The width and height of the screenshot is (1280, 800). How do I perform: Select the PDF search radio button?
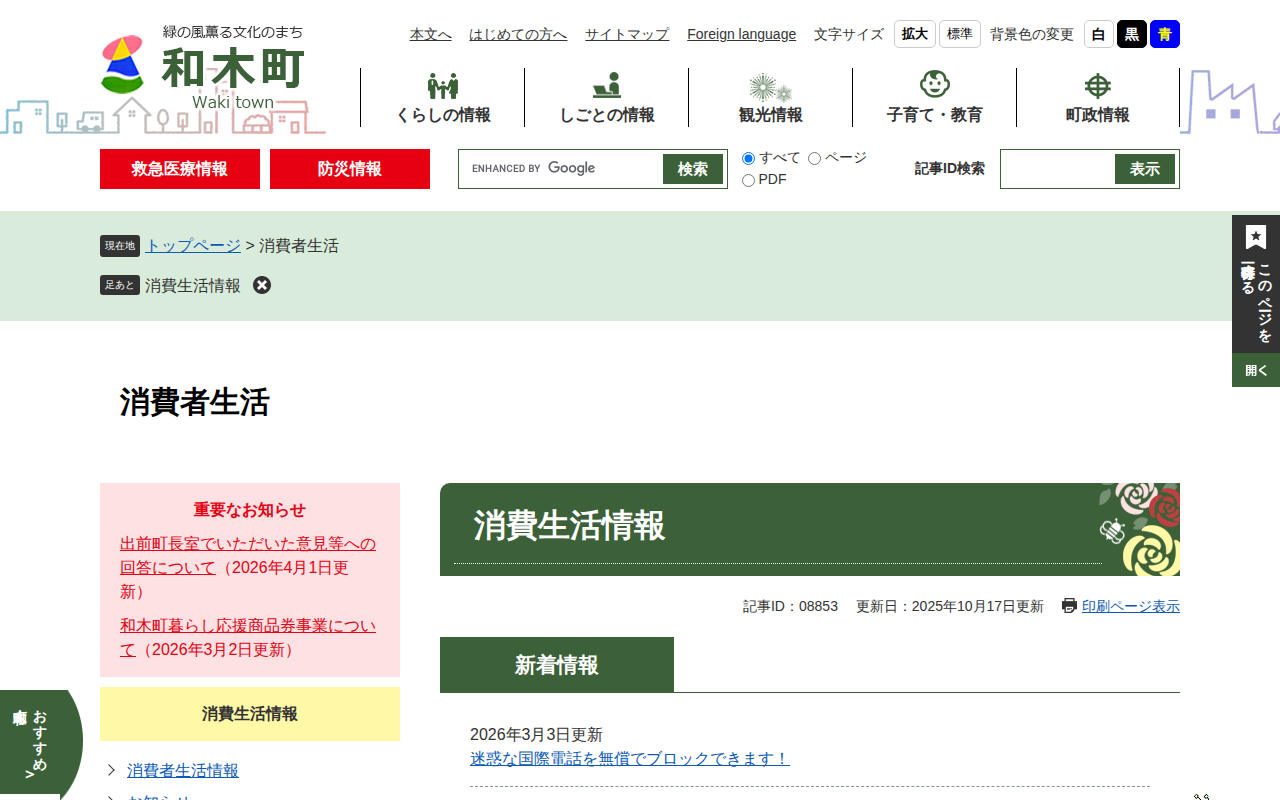(x=748, y=181)
